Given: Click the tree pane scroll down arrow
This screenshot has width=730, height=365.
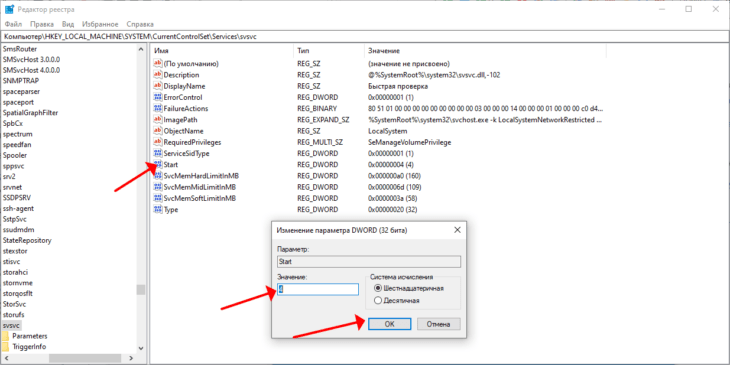Looking at the screenshot, I should coord(141,348).
